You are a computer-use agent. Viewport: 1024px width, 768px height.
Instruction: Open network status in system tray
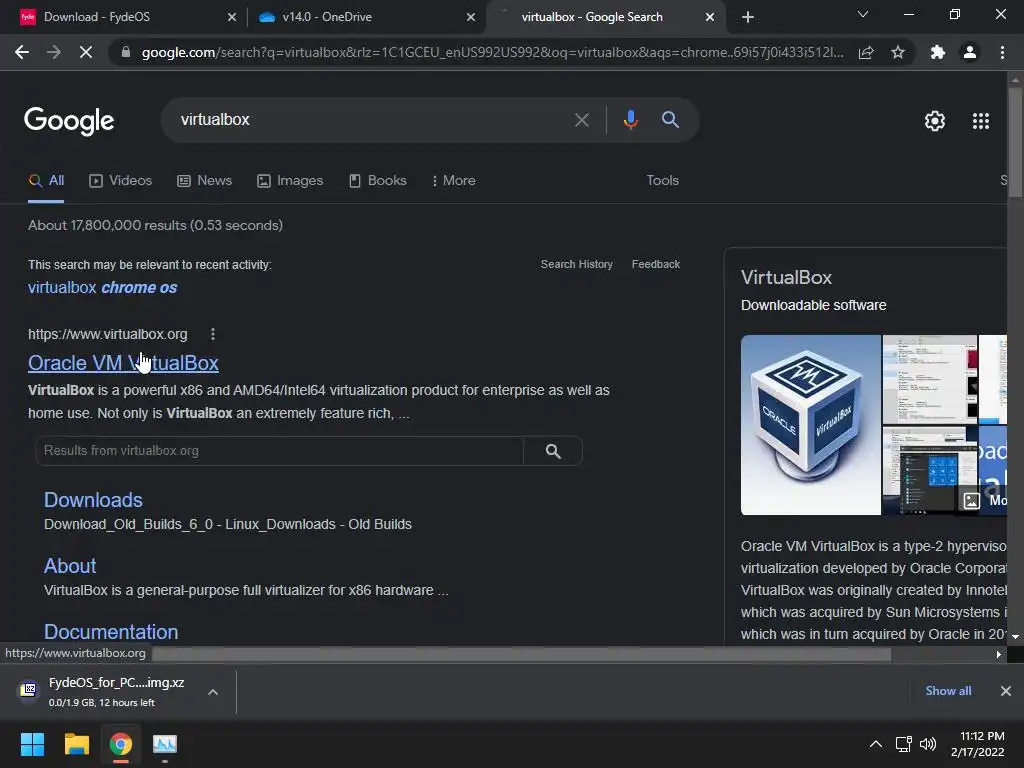point(903,744)
